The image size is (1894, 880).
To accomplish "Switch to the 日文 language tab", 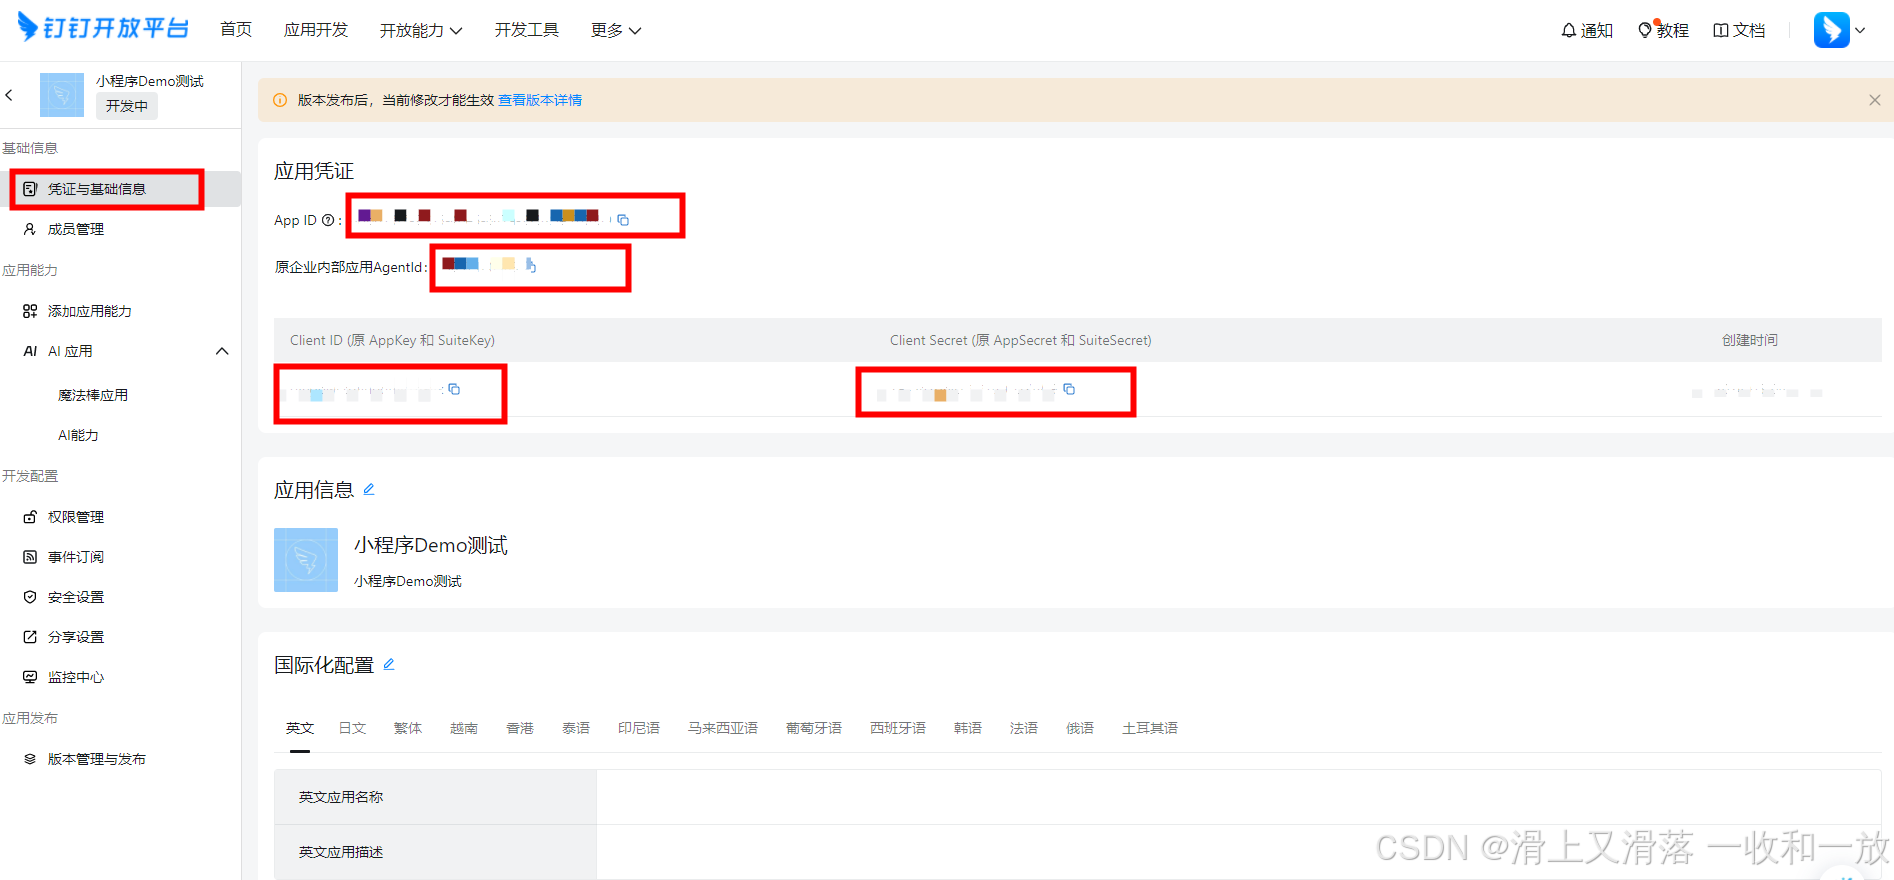I will tap(352, 728).
